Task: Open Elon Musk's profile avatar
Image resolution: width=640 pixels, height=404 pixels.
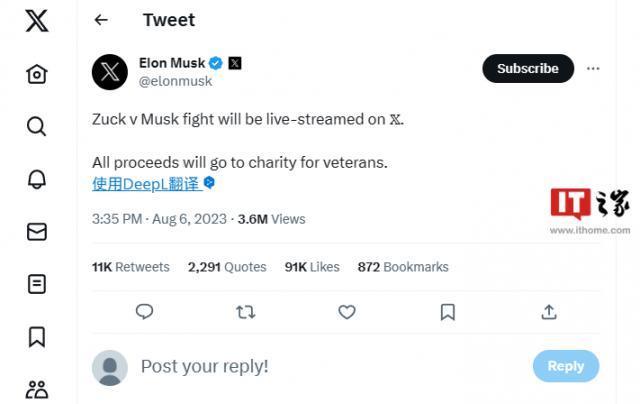Action: pyautogui.click(x=110, y=71)
